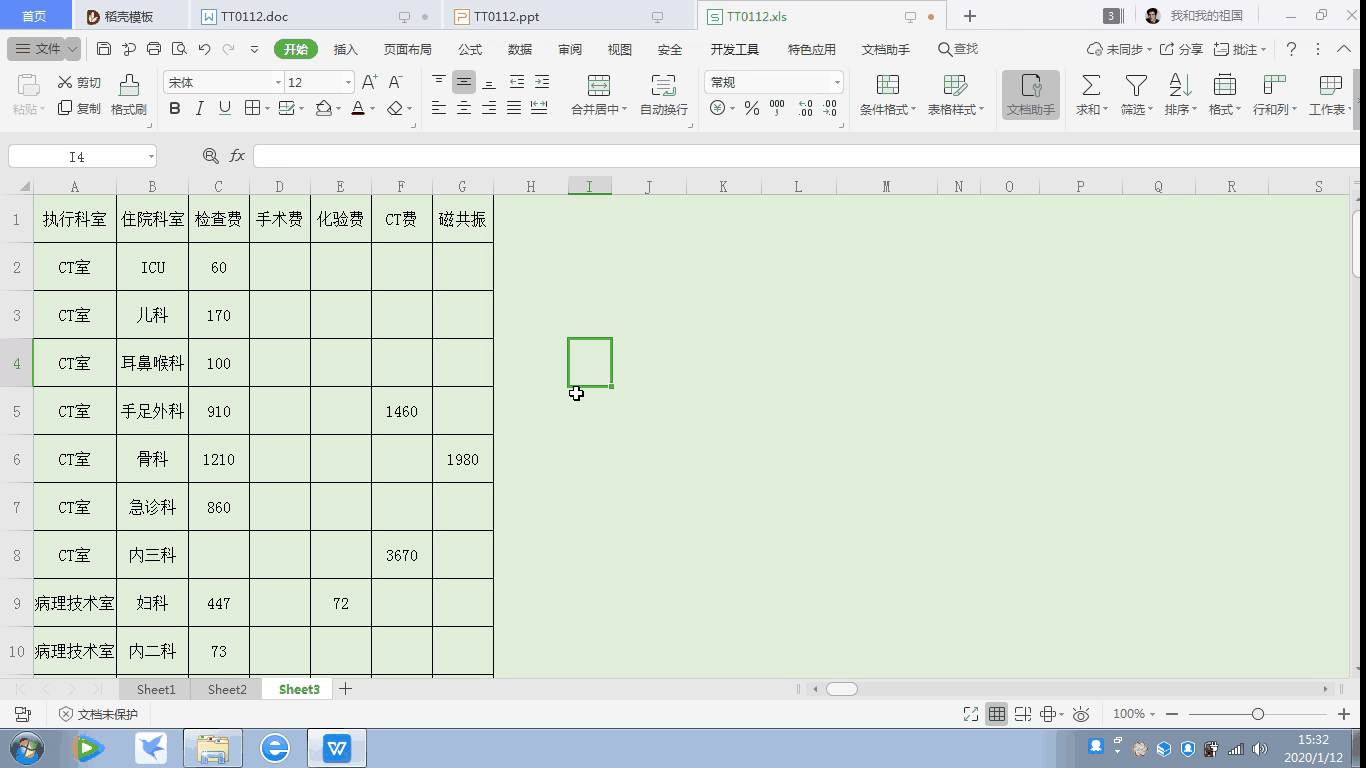Click the fill color bucket
The image size is (1366, 768).
[324, 108]
